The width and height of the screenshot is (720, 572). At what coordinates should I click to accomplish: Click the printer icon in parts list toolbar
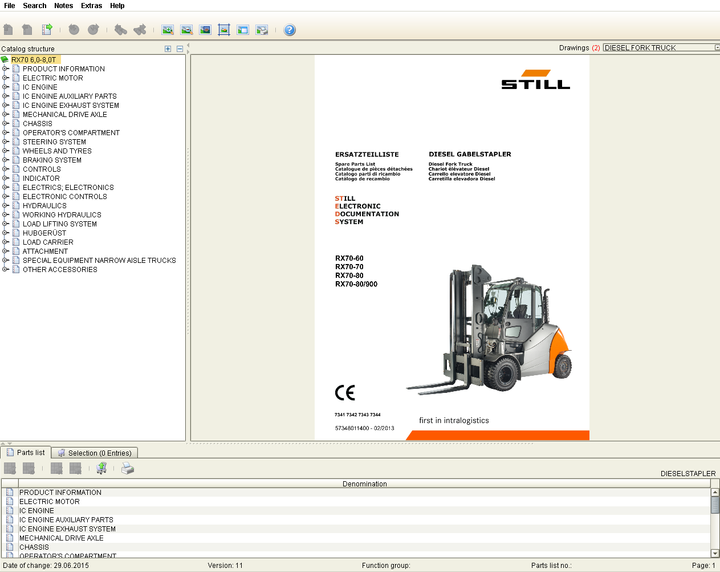click(x=127, y=468)
